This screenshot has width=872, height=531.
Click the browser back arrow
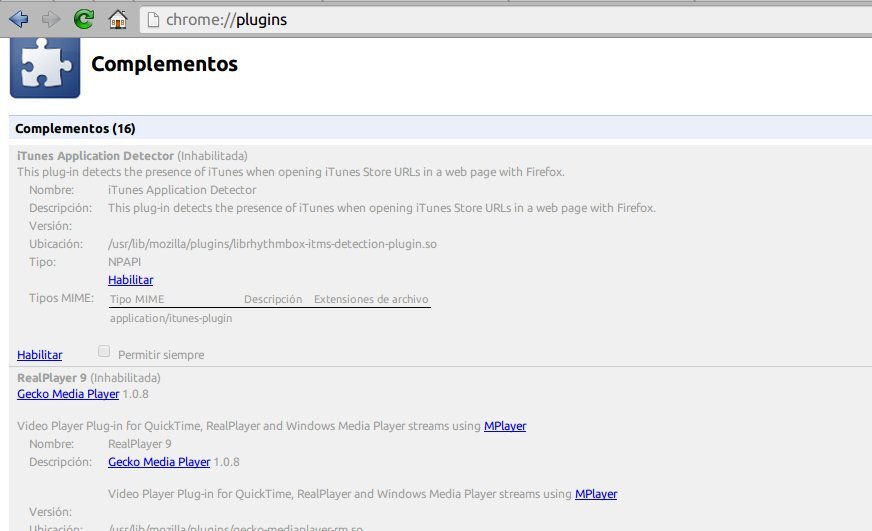[x=19, y=19]
